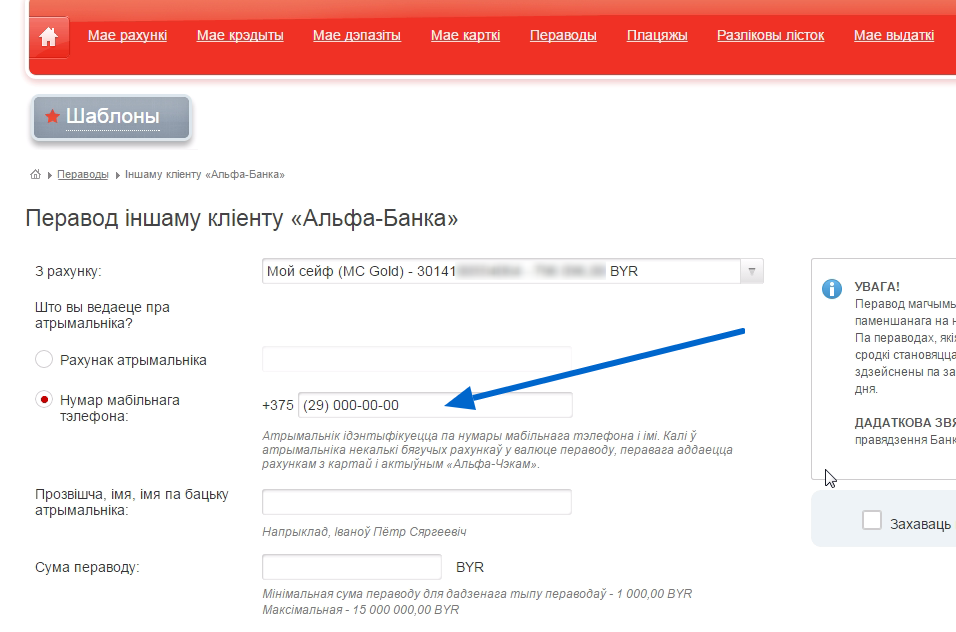Click the small home icon in breadcrumb

36,175
